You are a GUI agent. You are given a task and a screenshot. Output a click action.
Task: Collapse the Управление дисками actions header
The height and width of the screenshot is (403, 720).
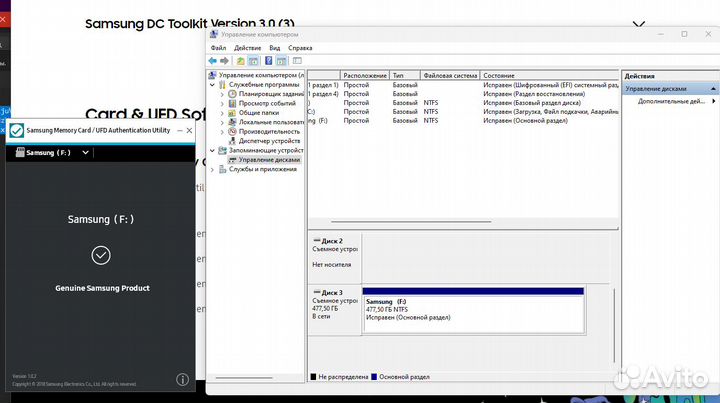tap(713, 89)
